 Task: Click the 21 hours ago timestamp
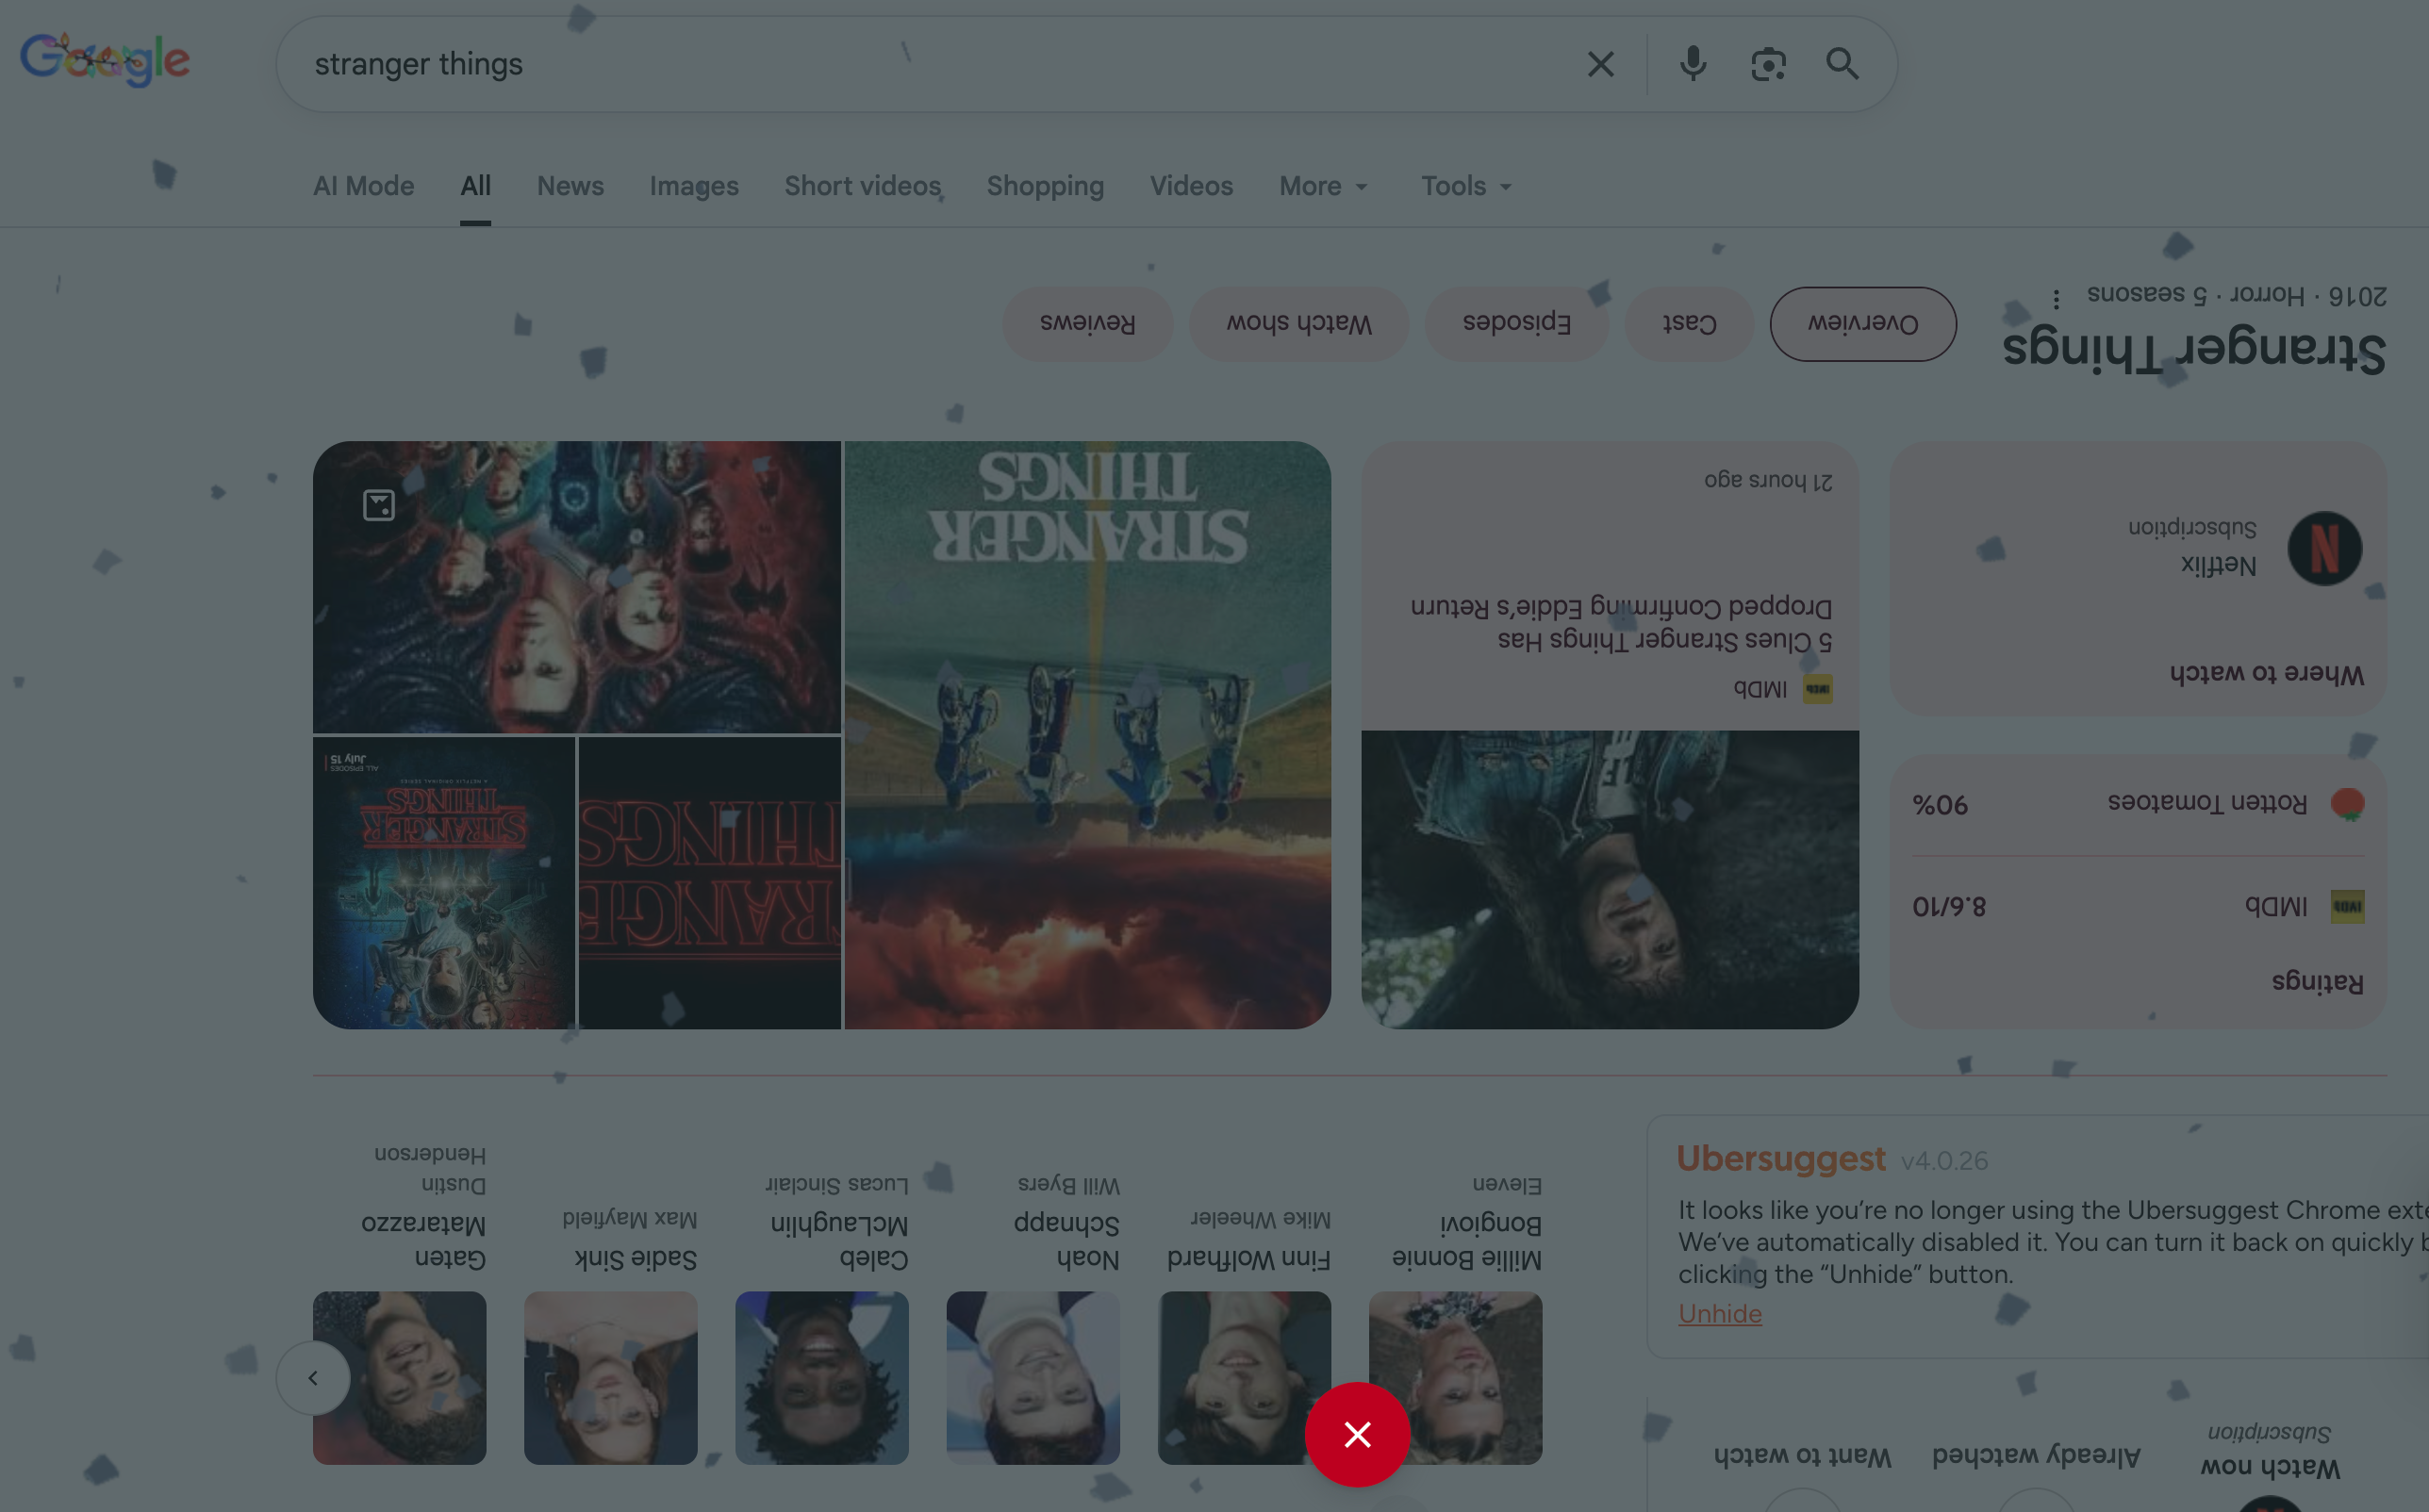click(1768, 480)
